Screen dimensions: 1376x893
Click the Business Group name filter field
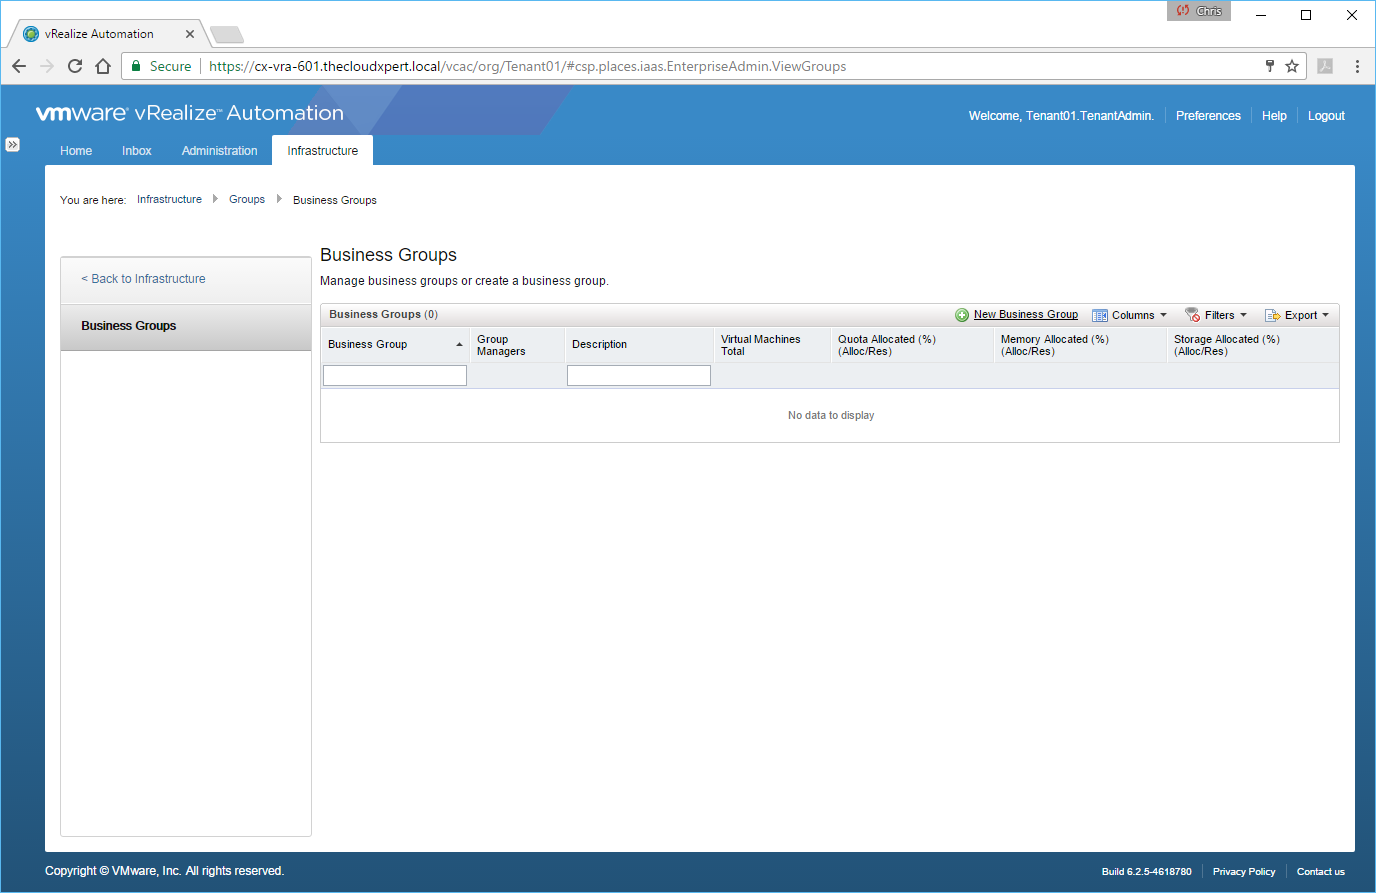point(395,375)
